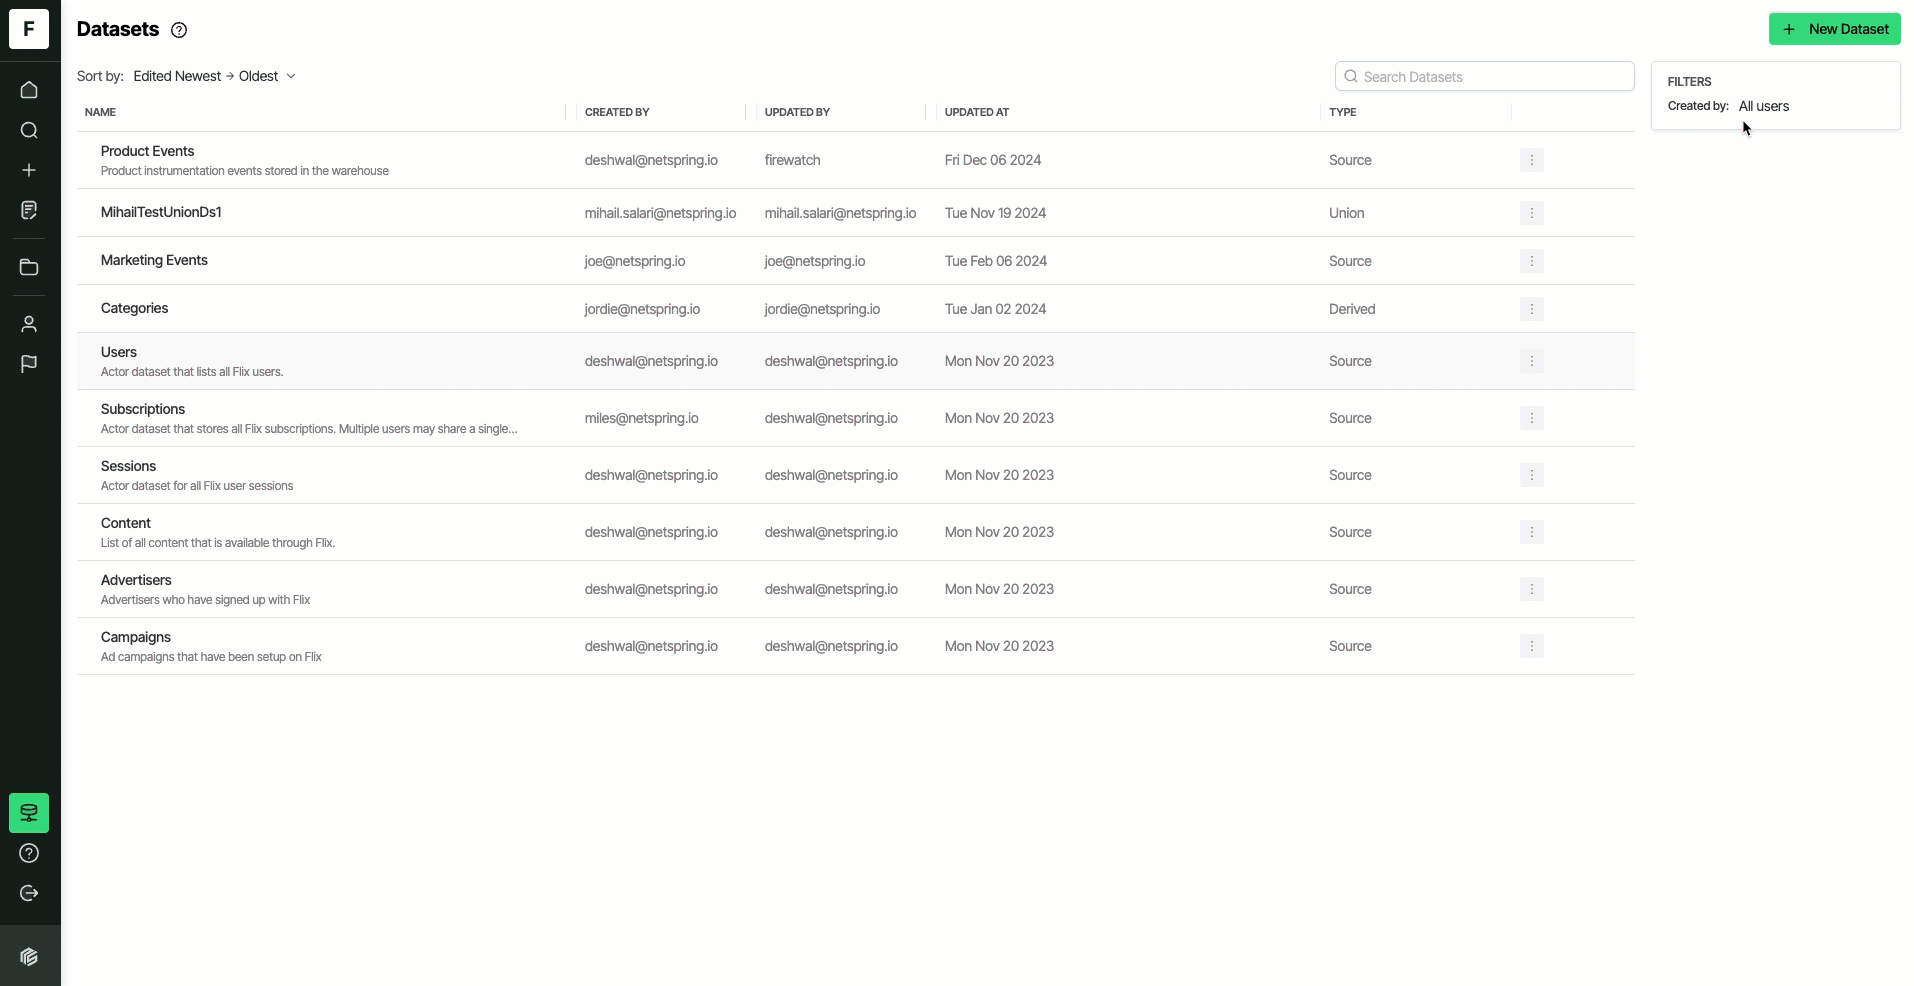Open the Campaigns dataset
This screenshot has width=1914, height=986.
(x=135, y=637)
